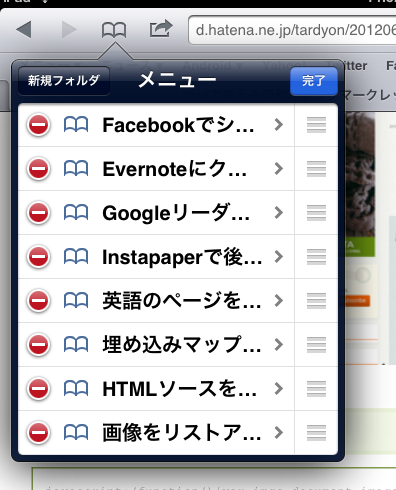Grab reorder handle of Evernoteにク… row

coord(316,169)
